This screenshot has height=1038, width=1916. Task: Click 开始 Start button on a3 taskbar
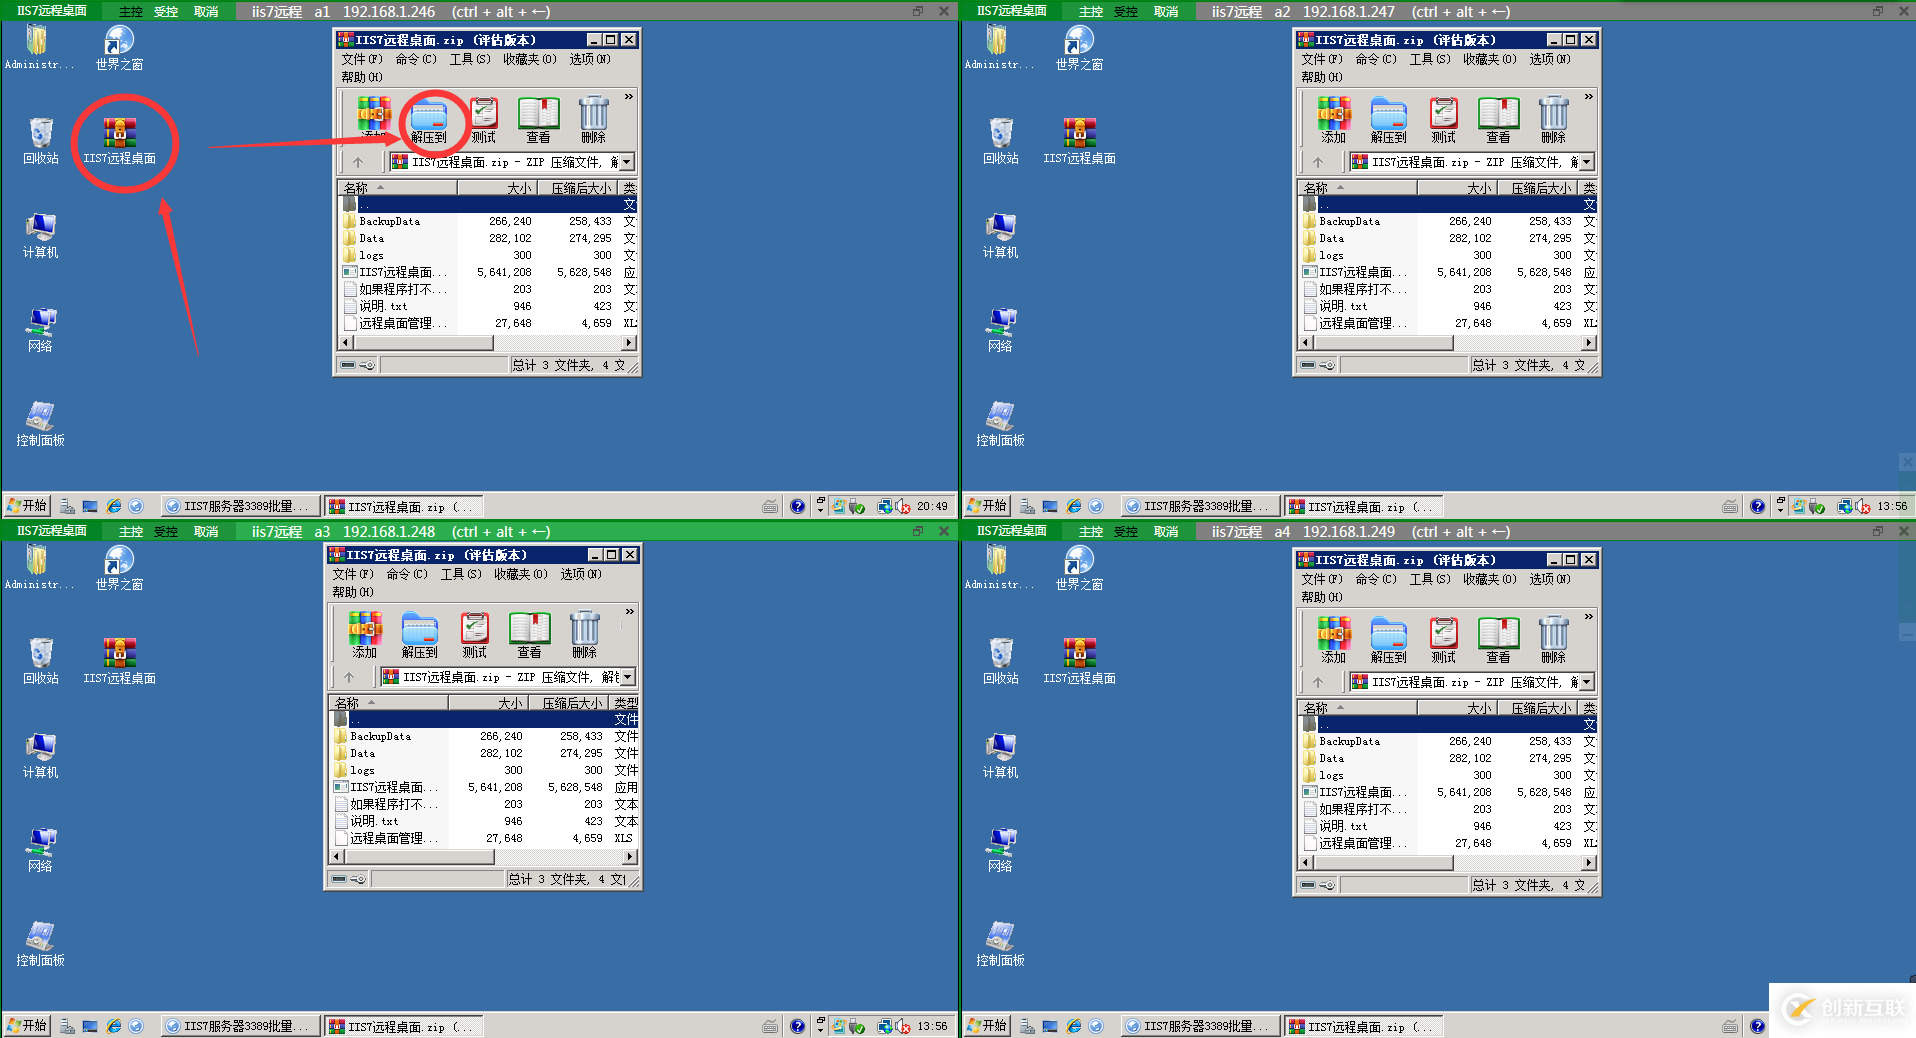coord(27,1026)
